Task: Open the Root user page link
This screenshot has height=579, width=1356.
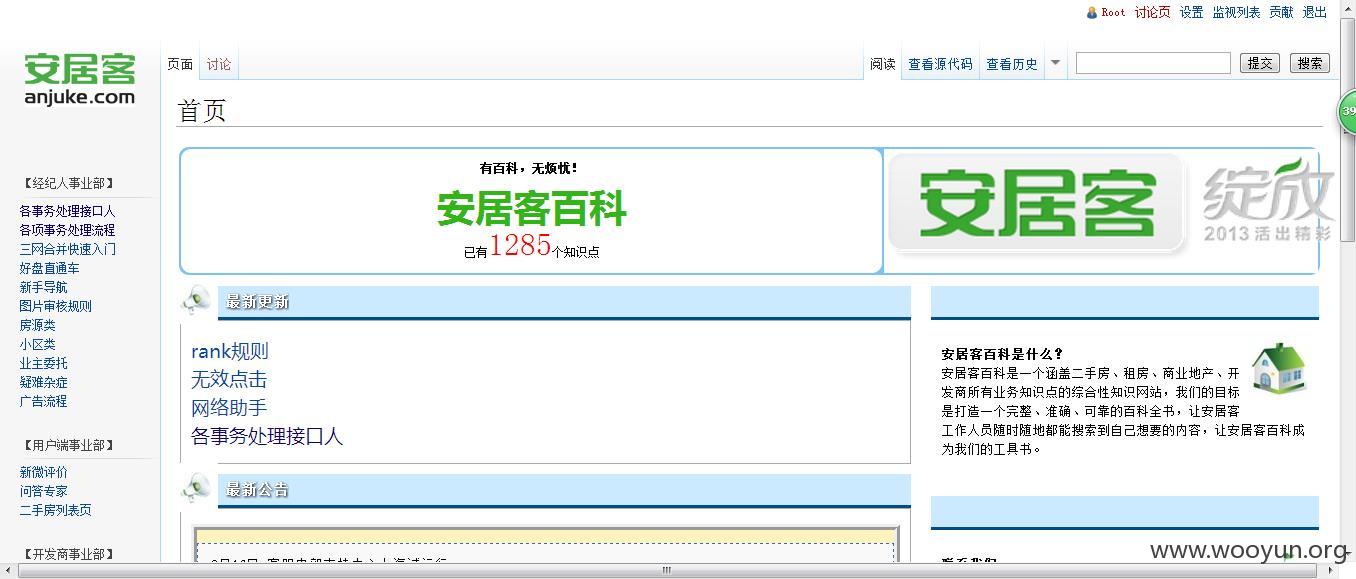Action: click(1113, 13)
